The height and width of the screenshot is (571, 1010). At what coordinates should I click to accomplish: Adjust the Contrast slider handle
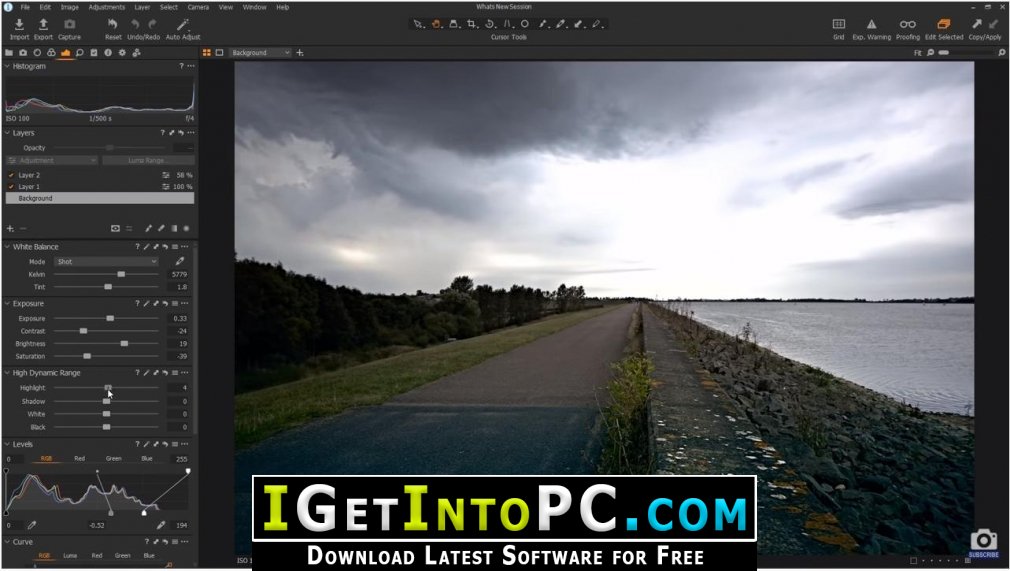click(83, 330)
